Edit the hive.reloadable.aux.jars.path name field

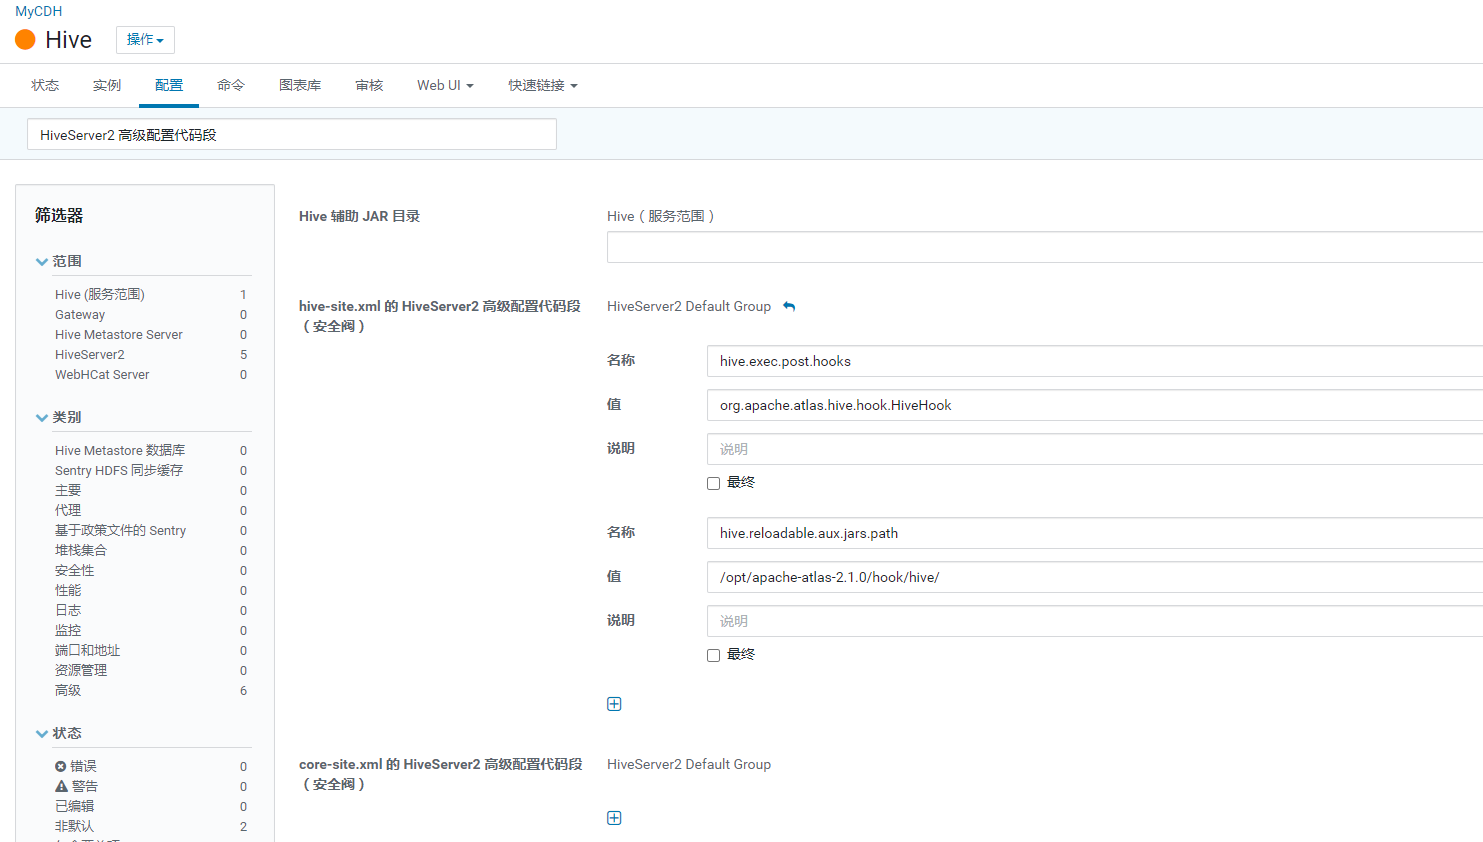coord(1095,533)
